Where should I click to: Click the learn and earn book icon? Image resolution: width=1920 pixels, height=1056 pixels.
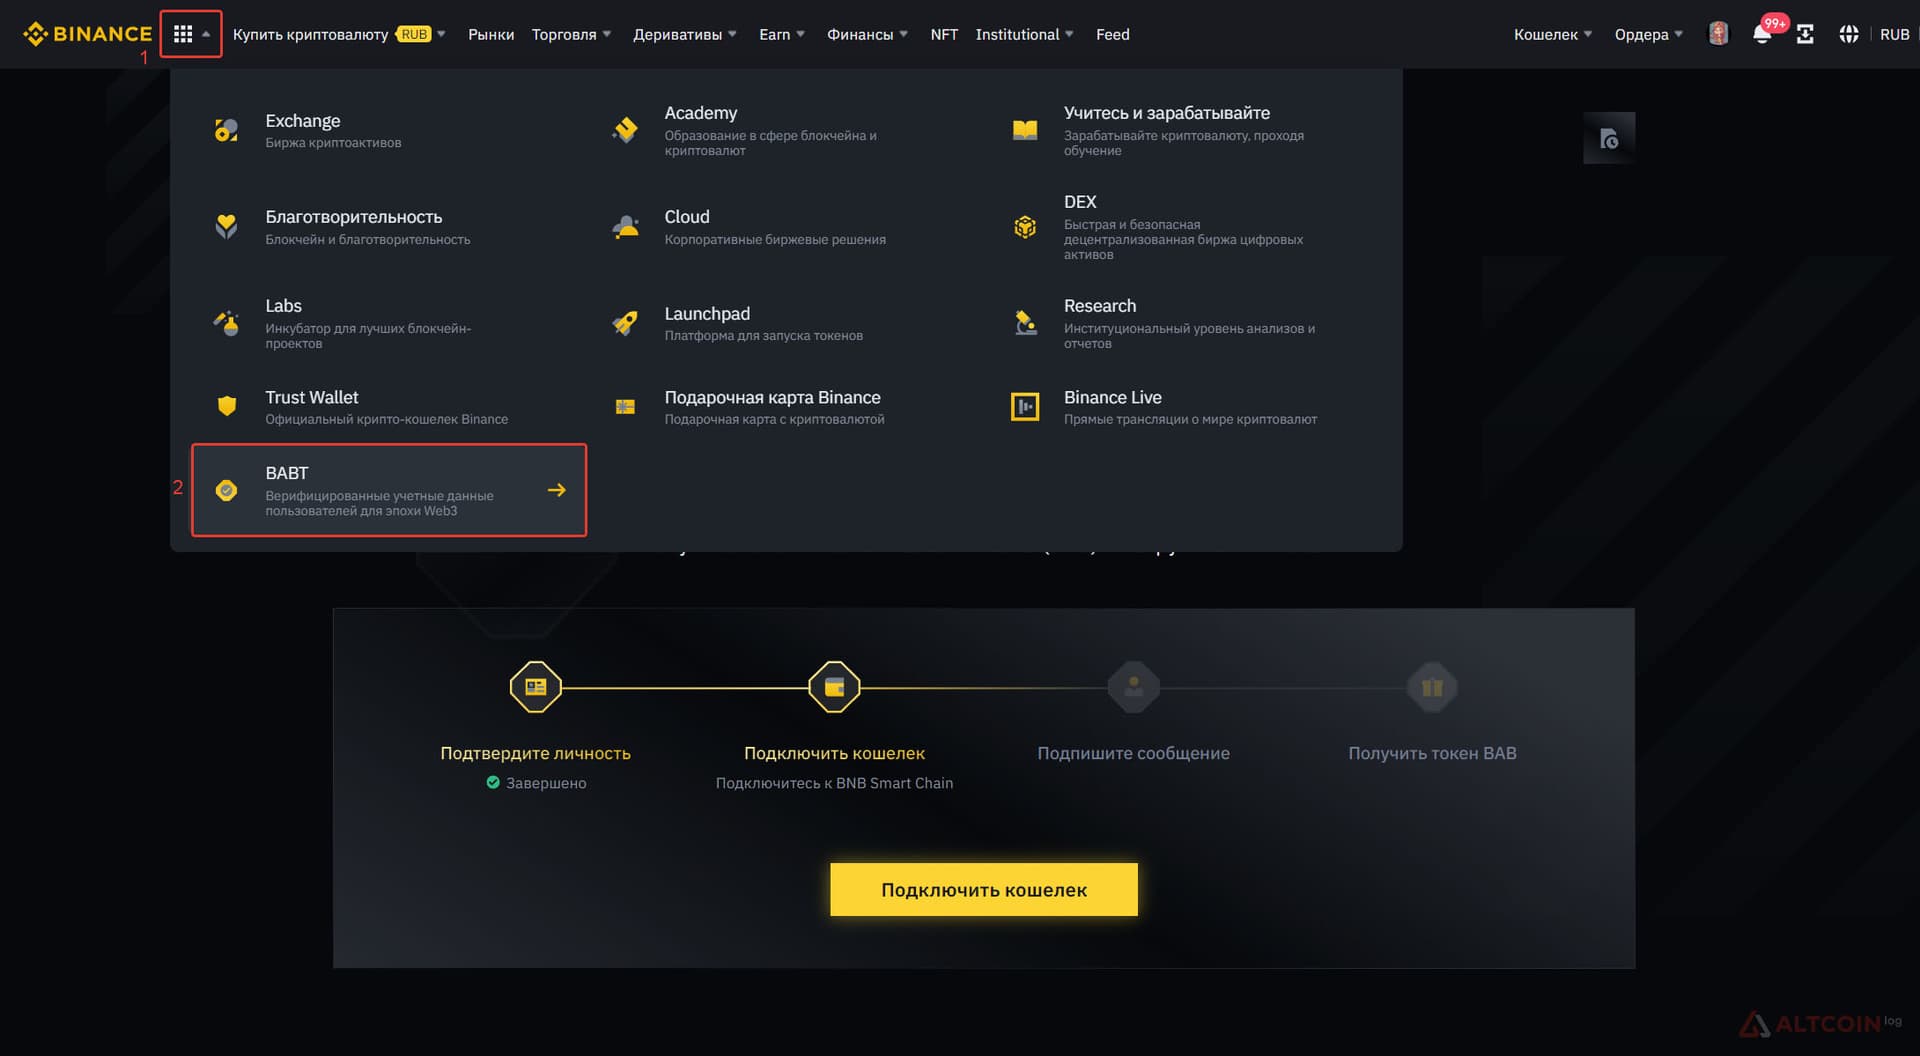pos(1025,130)
